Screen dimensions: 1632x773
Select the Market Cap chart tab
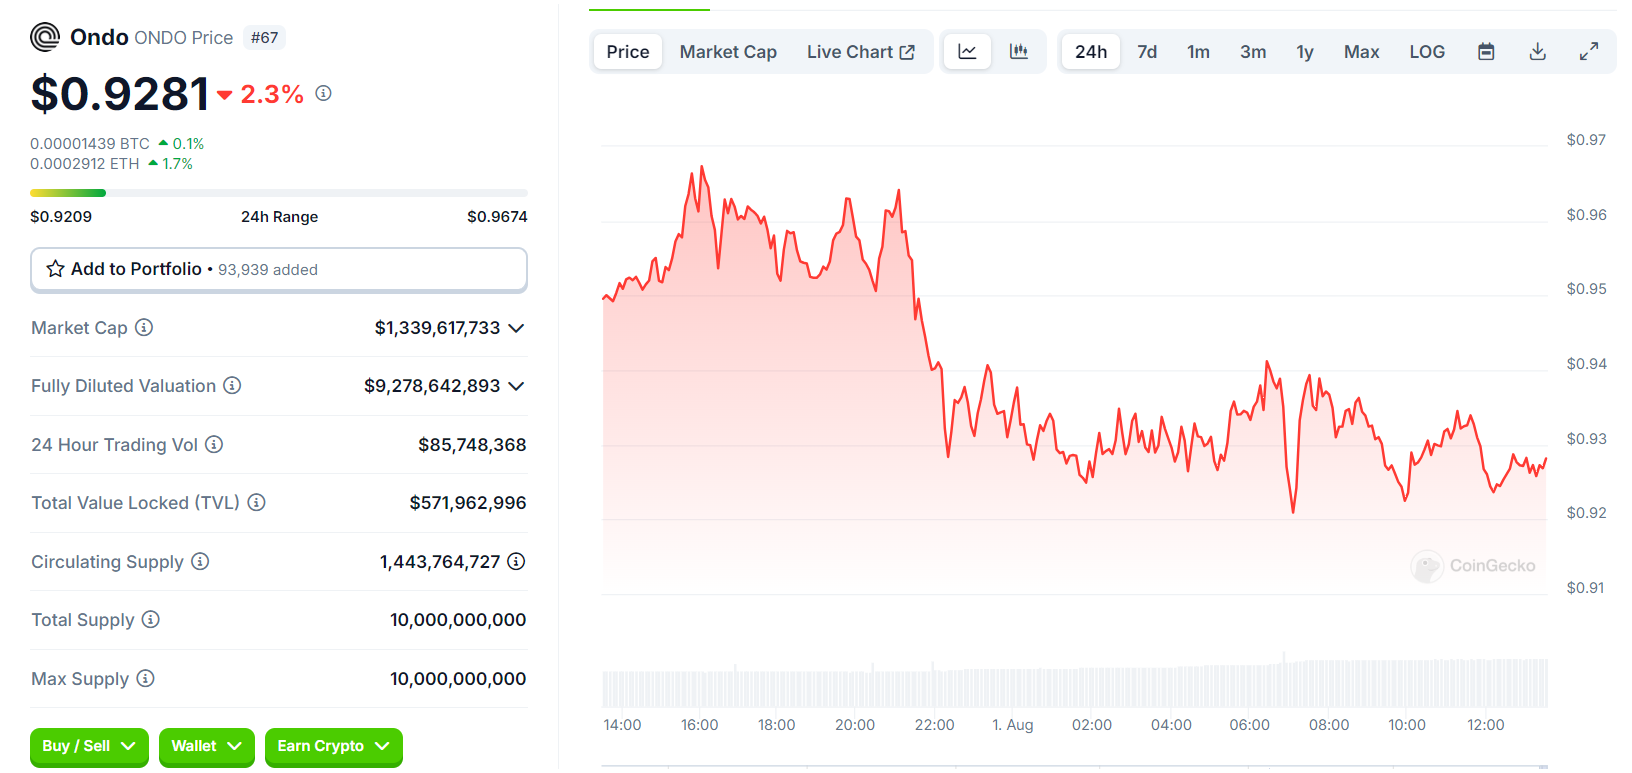pyautogui.click(x=728, y=52)
